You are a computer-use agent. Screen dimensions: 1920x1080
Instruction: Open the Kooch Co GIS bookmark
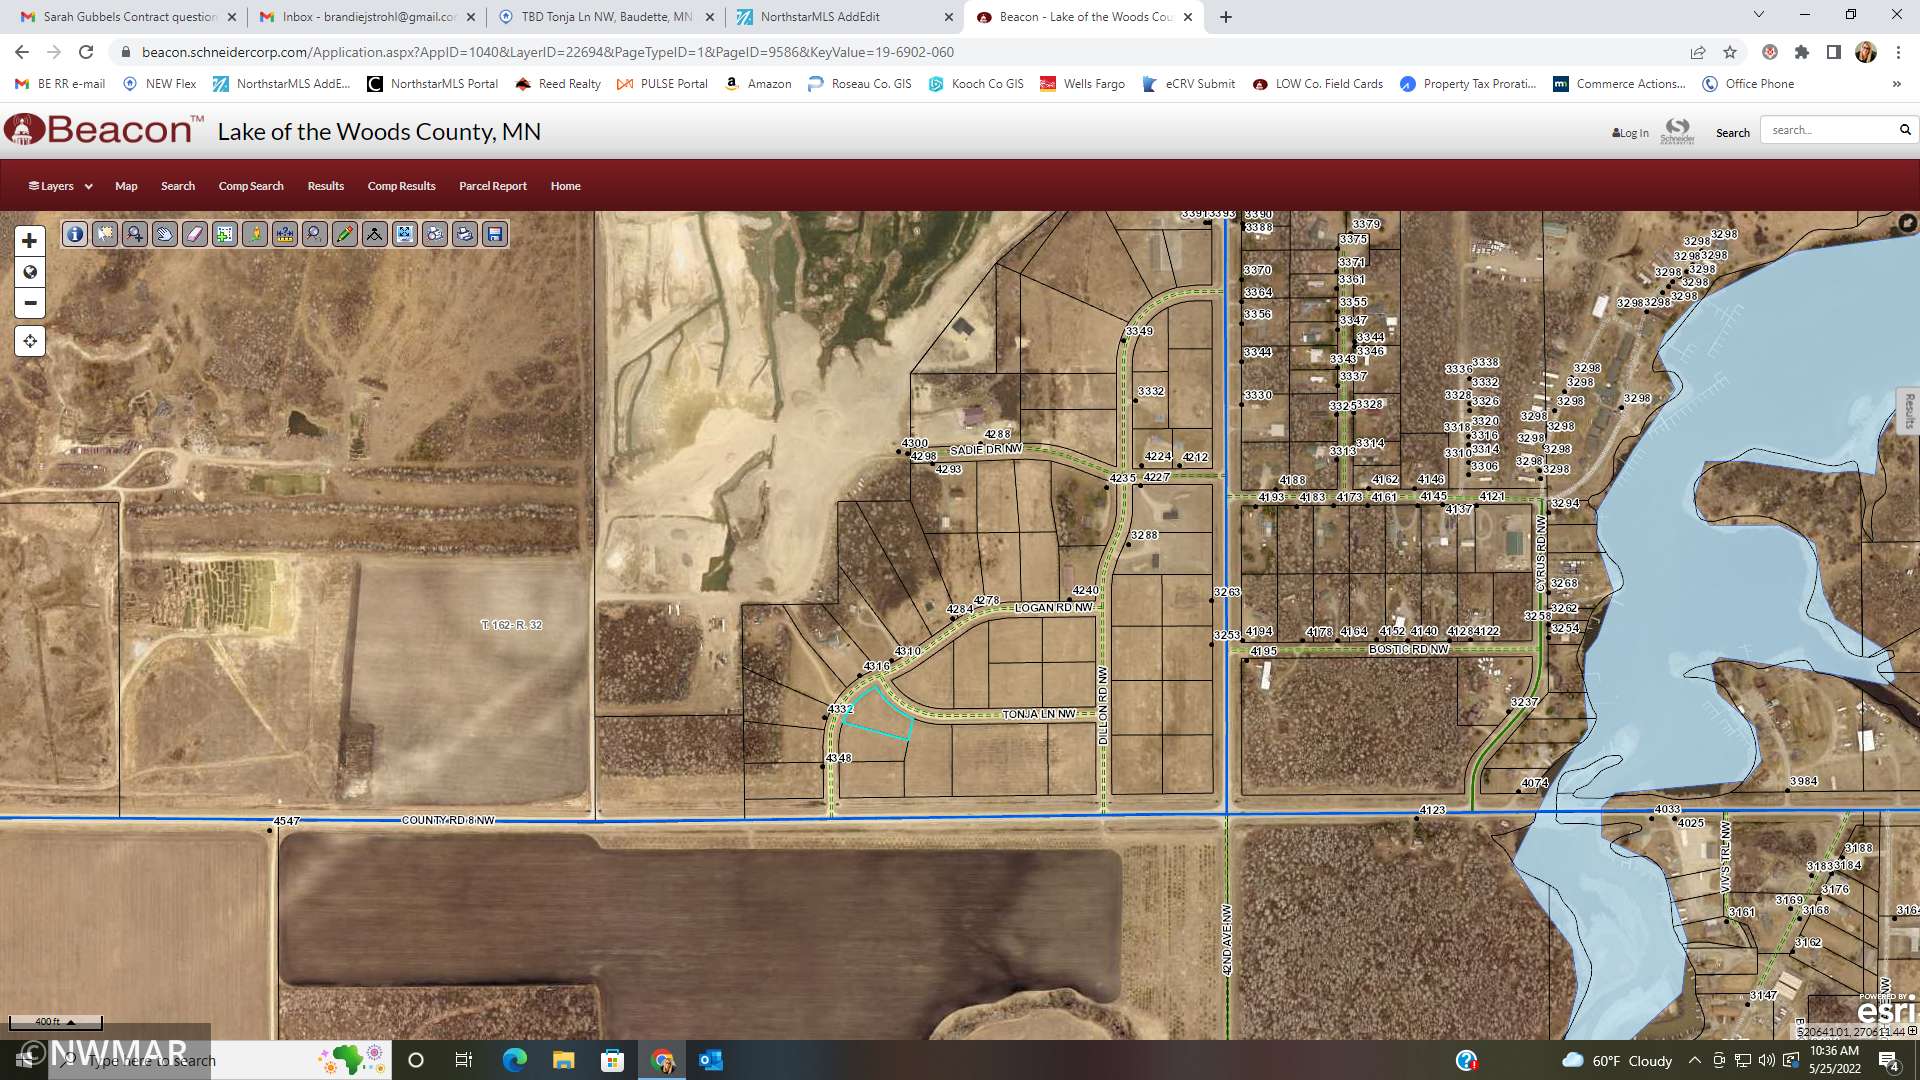[x=976, y=84]
